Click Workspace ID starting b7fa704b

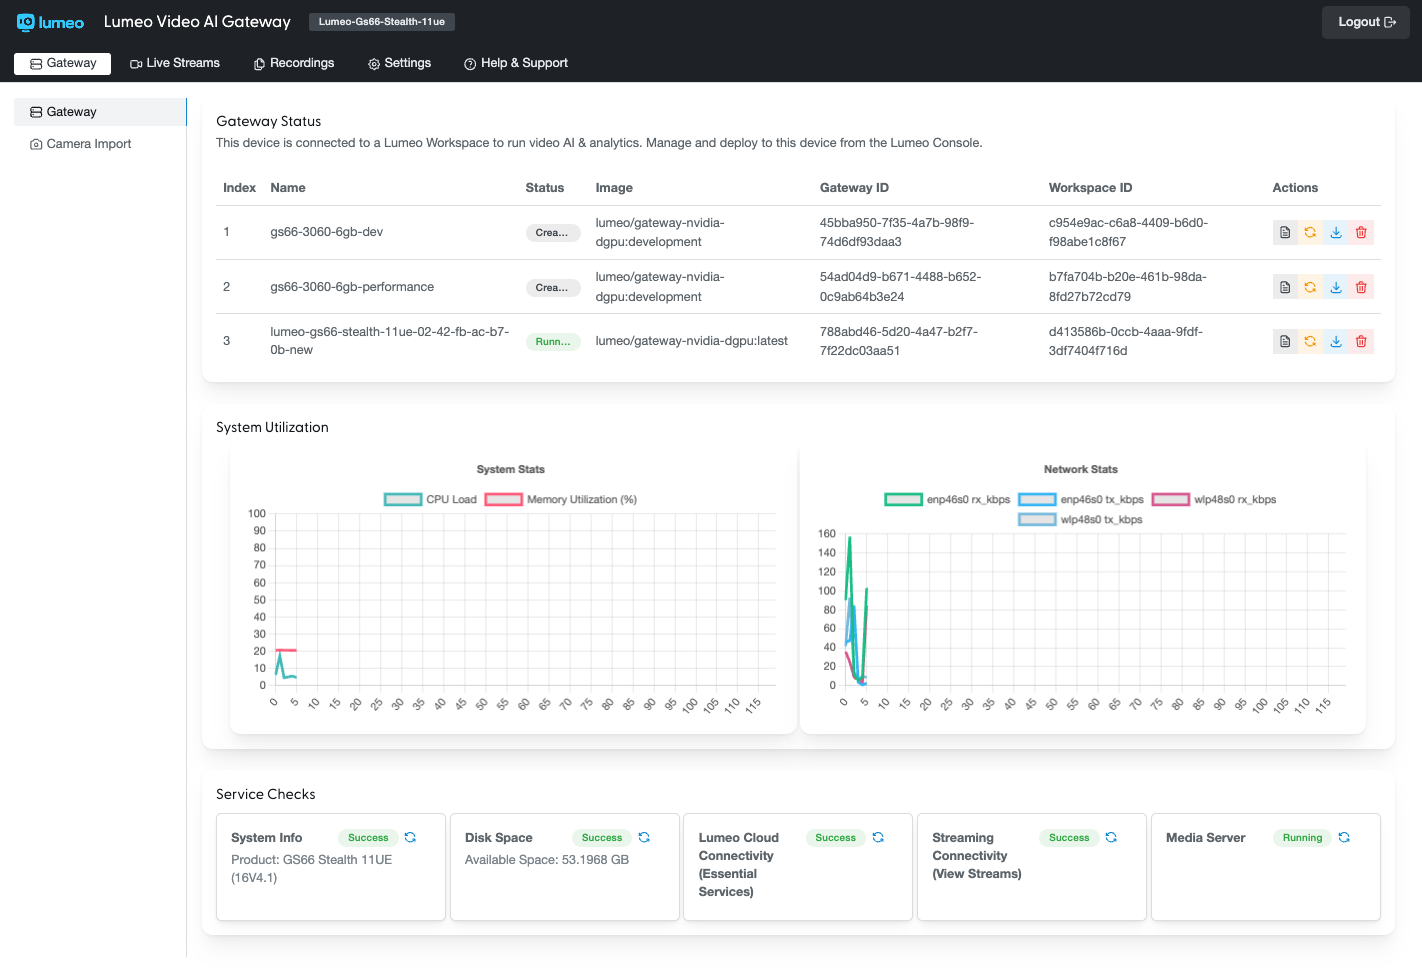point(1128,287)
